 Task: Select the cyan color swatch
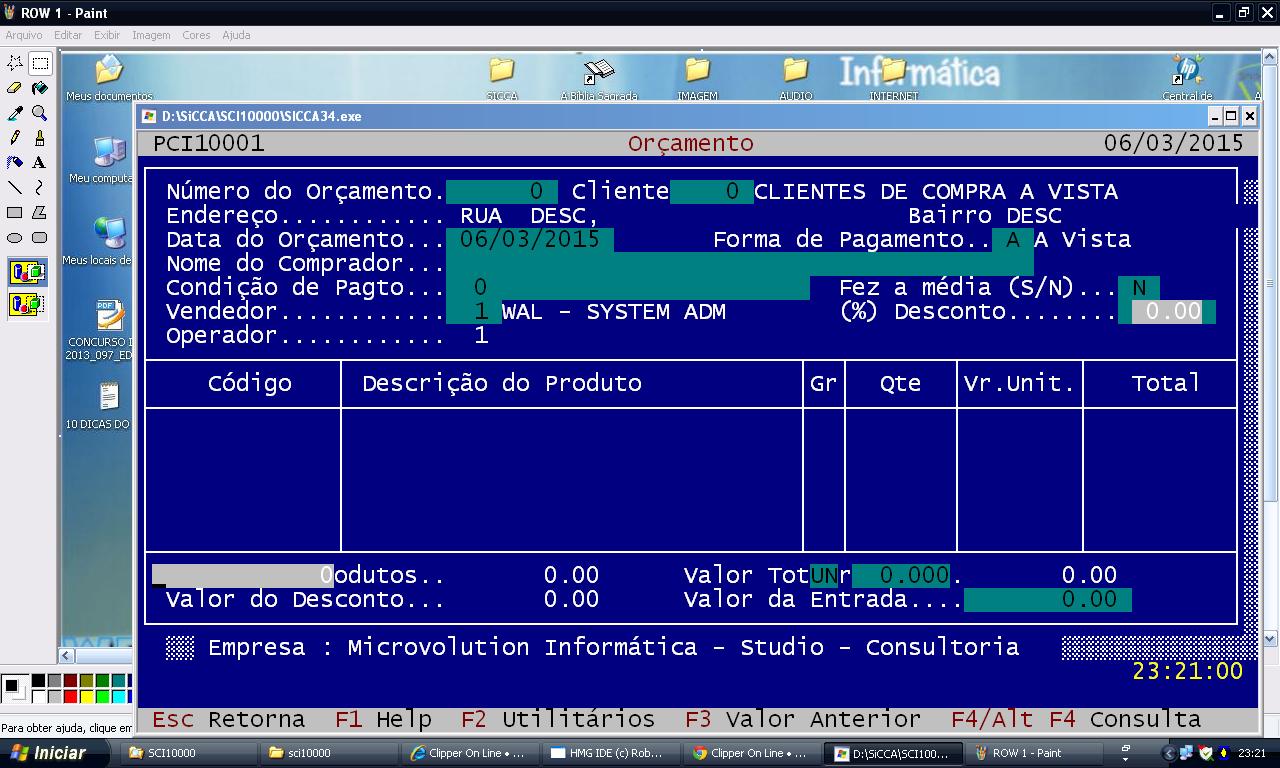click(x=118, y=697)
